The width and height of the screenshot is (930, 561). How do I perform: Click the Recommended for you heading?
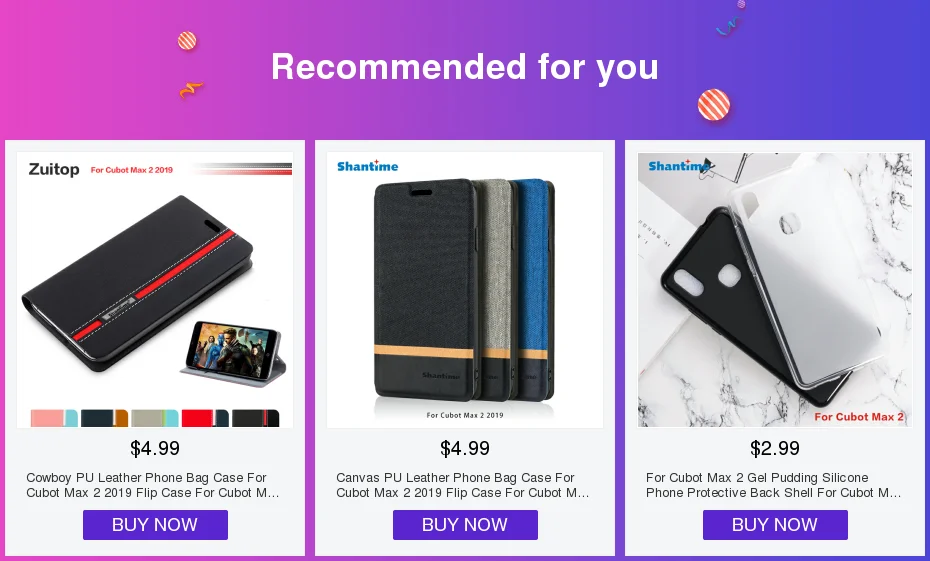coord(465,66)
